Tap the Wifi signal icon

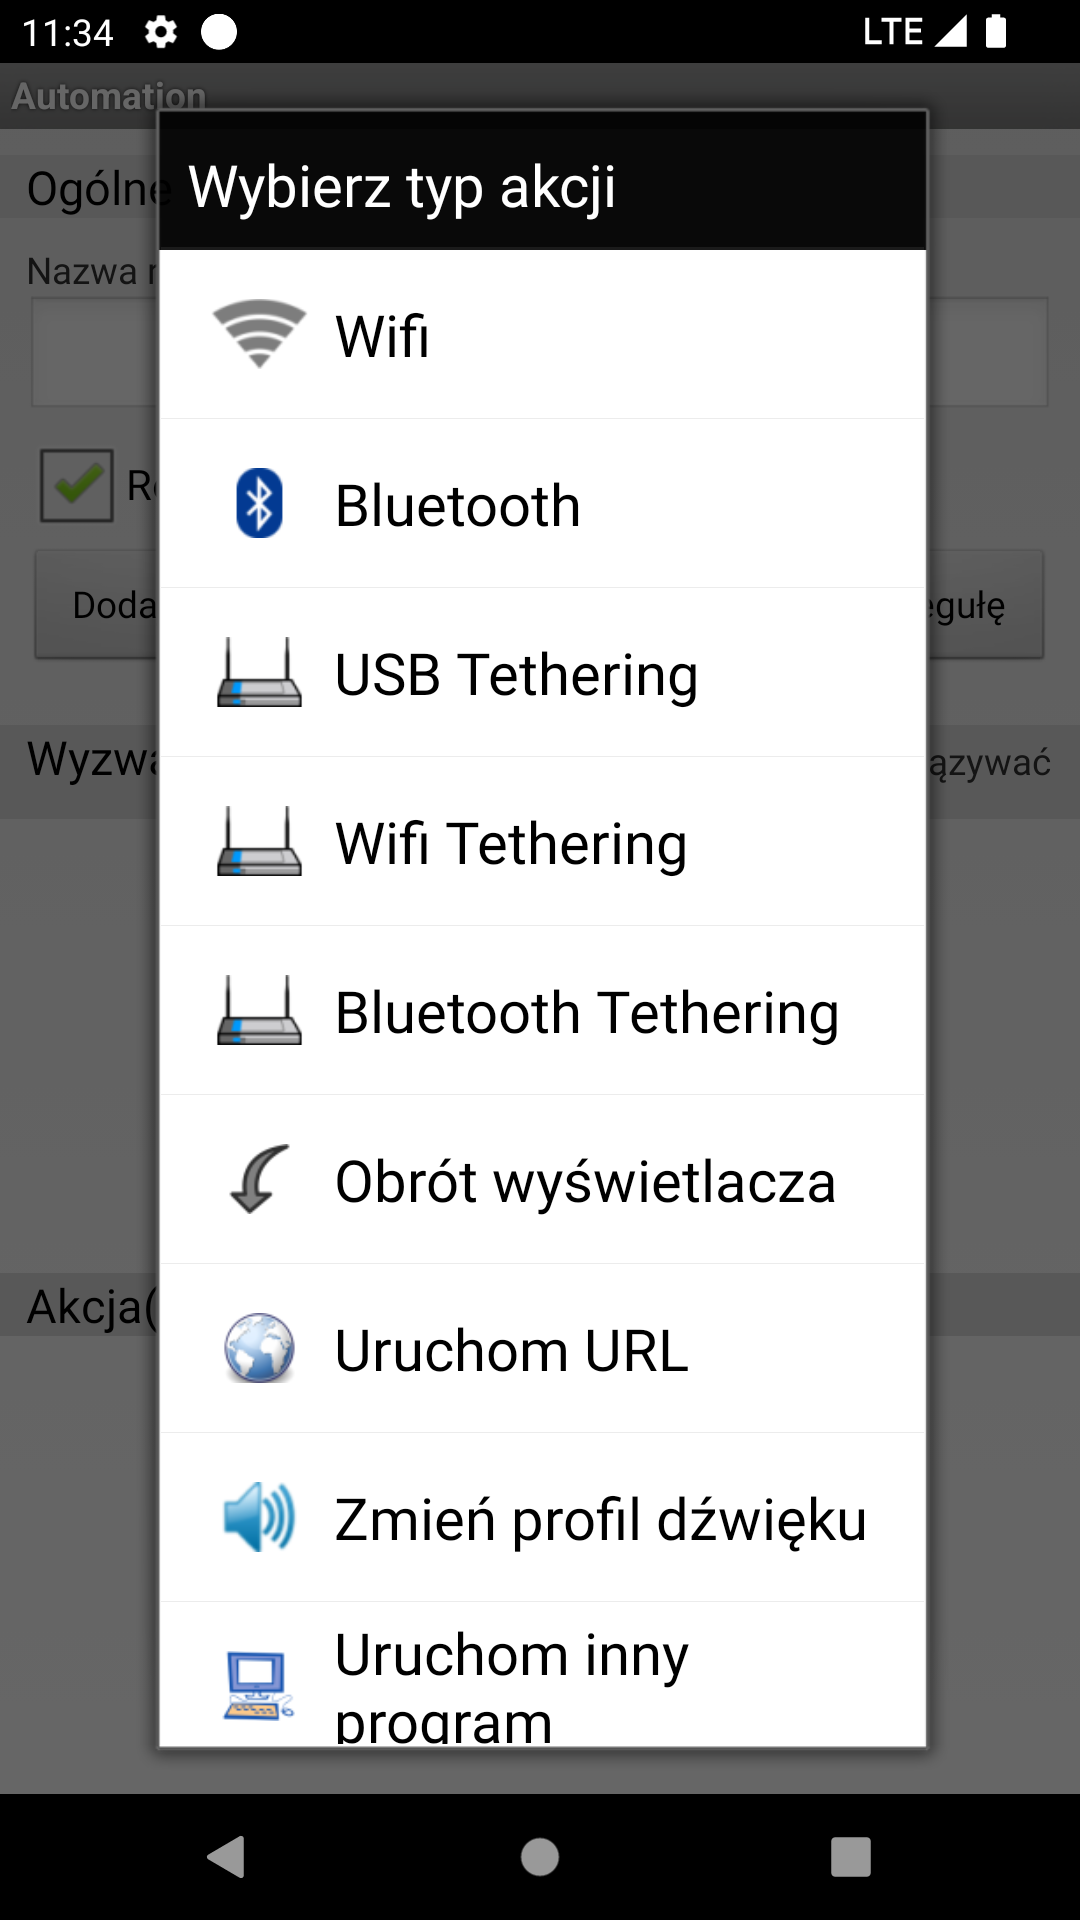[x=259, y=334]
